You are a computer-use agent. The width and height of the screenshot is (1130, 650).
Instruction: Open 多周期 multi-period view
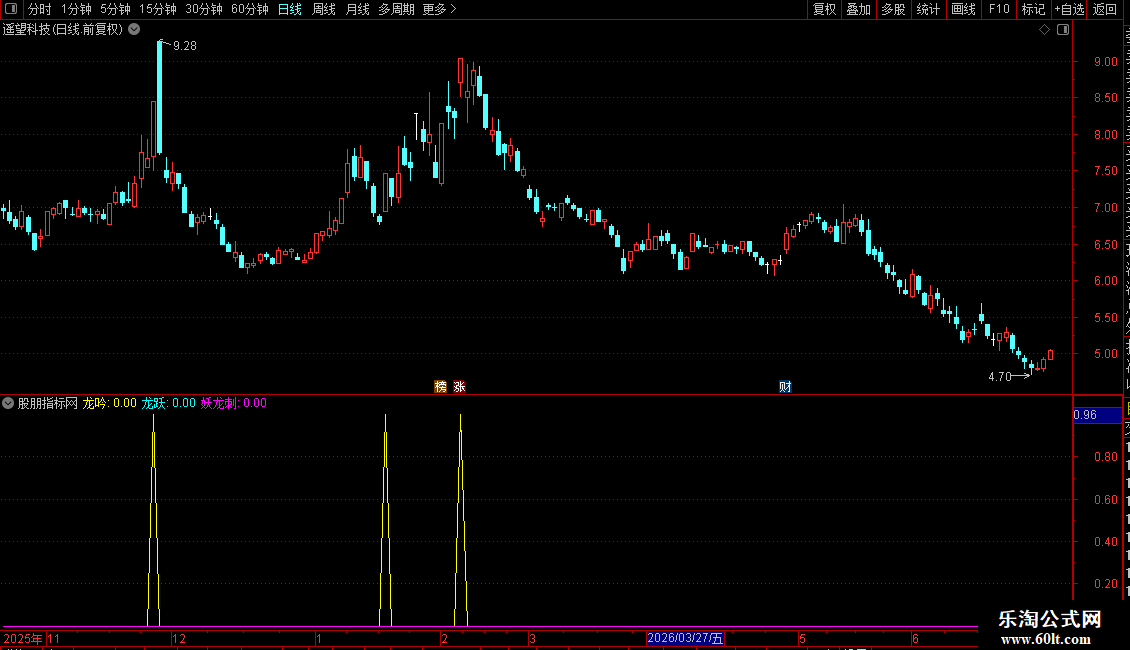(x=396, y=9)
